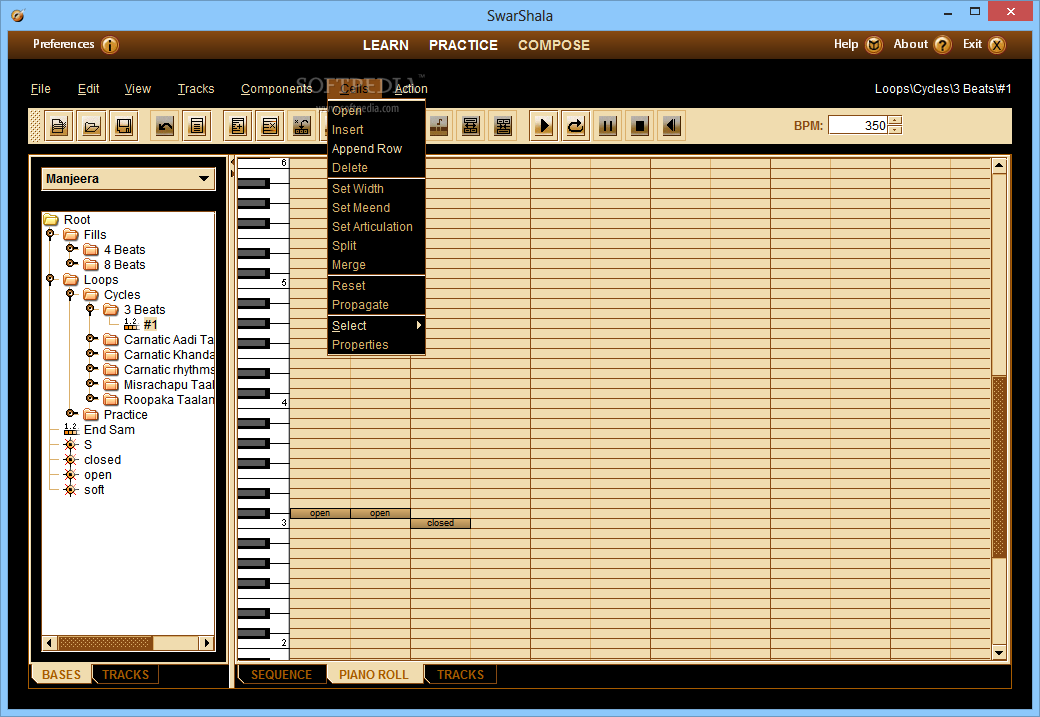Image resolution: width=1040 pixels, height=717 pixels.
Task: Click the stacked-block toolbar icon just before Play
Action: [x=503, y=125]
